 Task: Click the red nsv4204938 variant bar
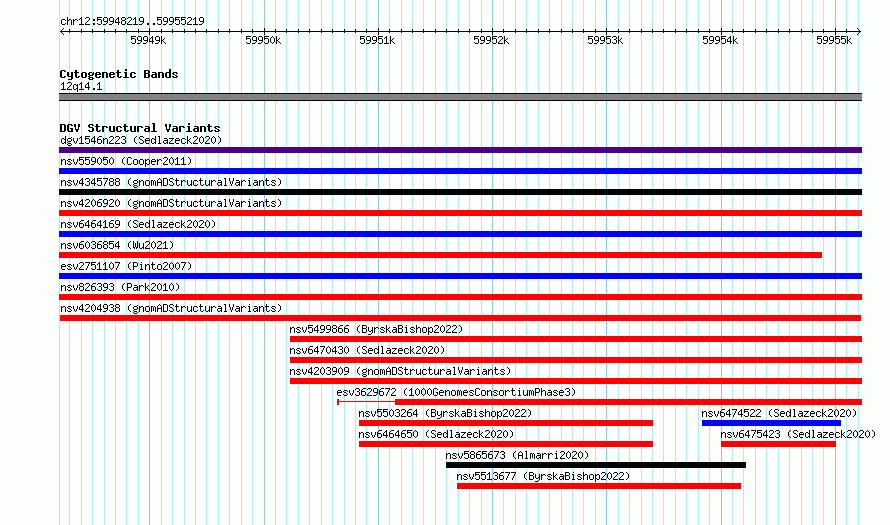coord(460,318)
